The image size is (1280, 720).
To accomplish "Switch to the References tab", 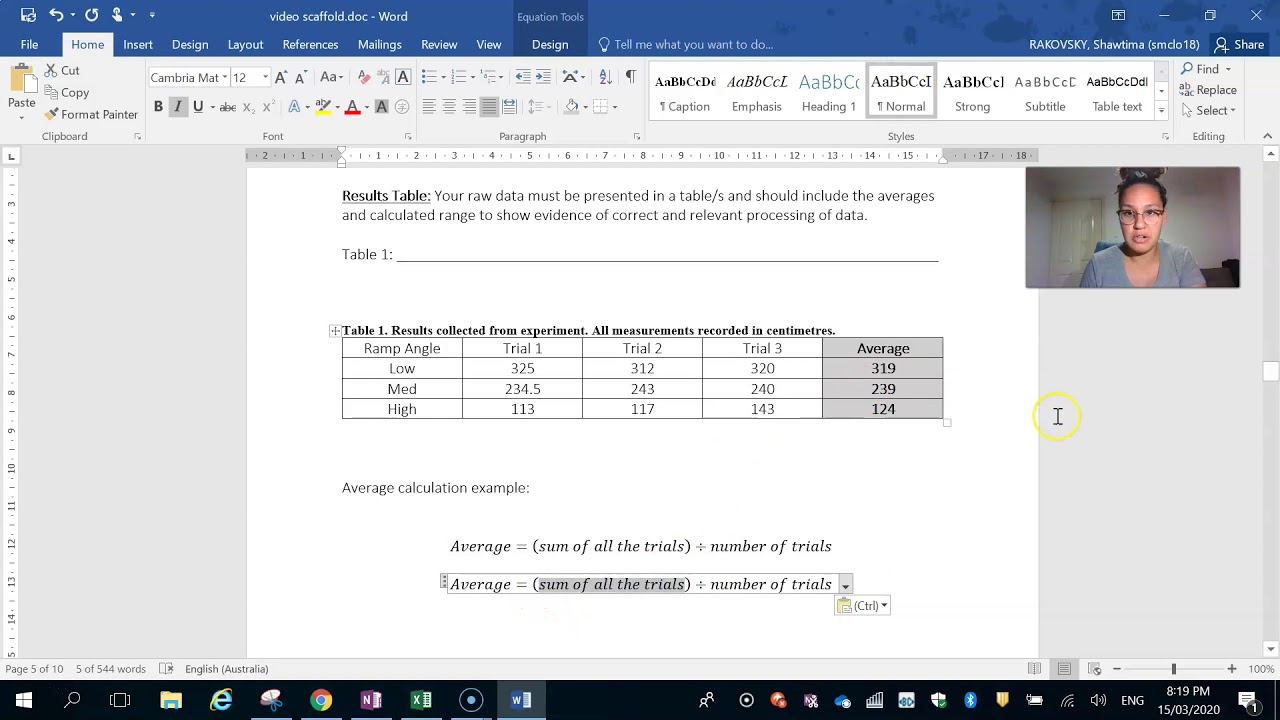I will 310,44.
